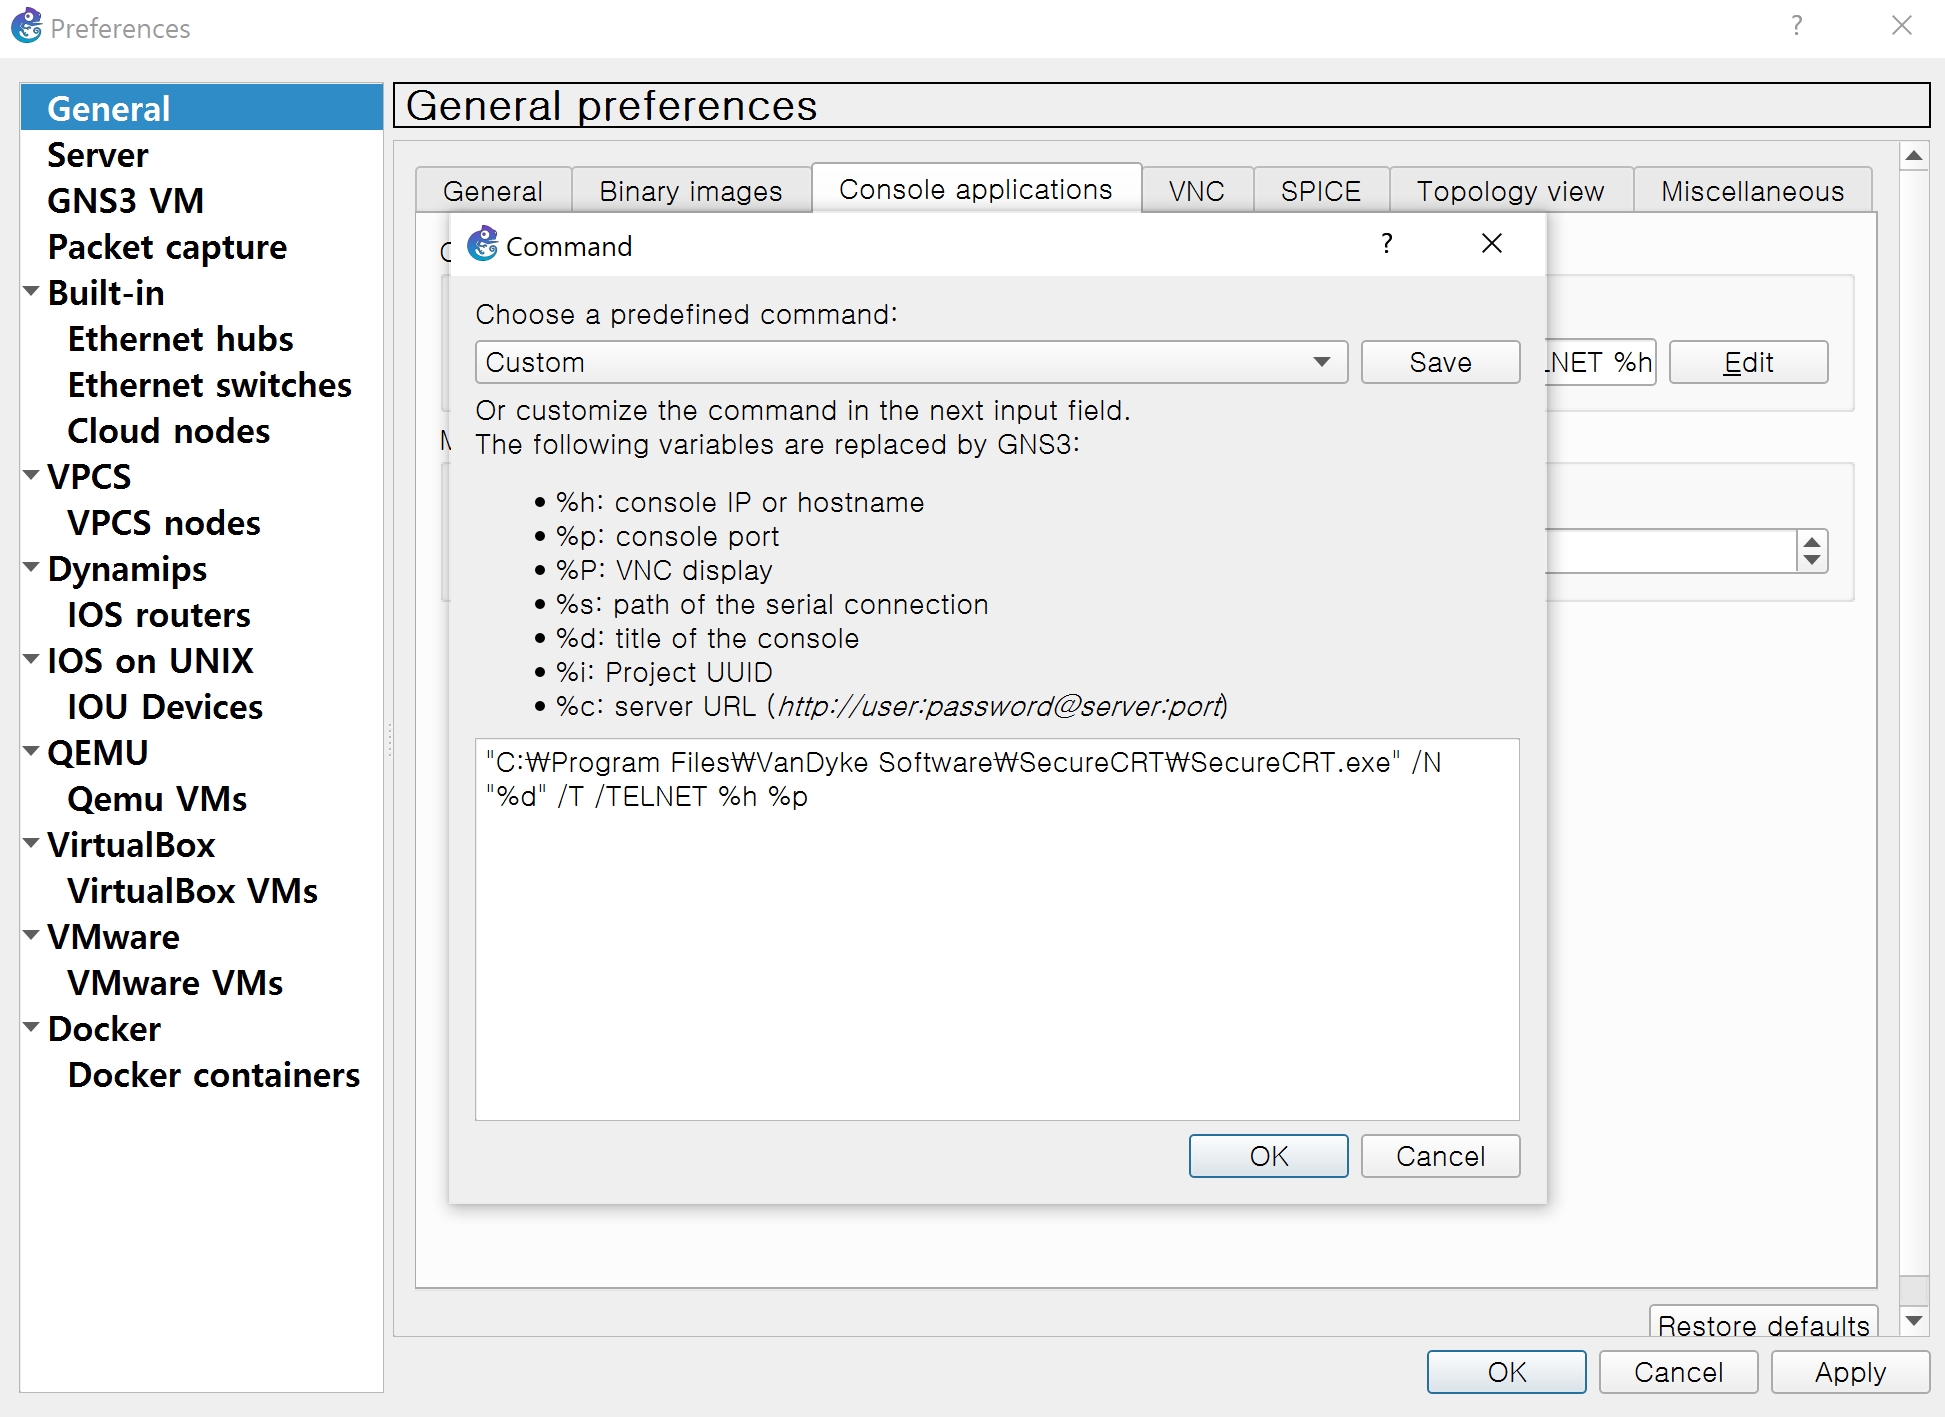Screen dimensions: 1945x1417
Task: Confirm the Command dialog with OK
Action: pyautogui.click(x=1268, y=1156)
